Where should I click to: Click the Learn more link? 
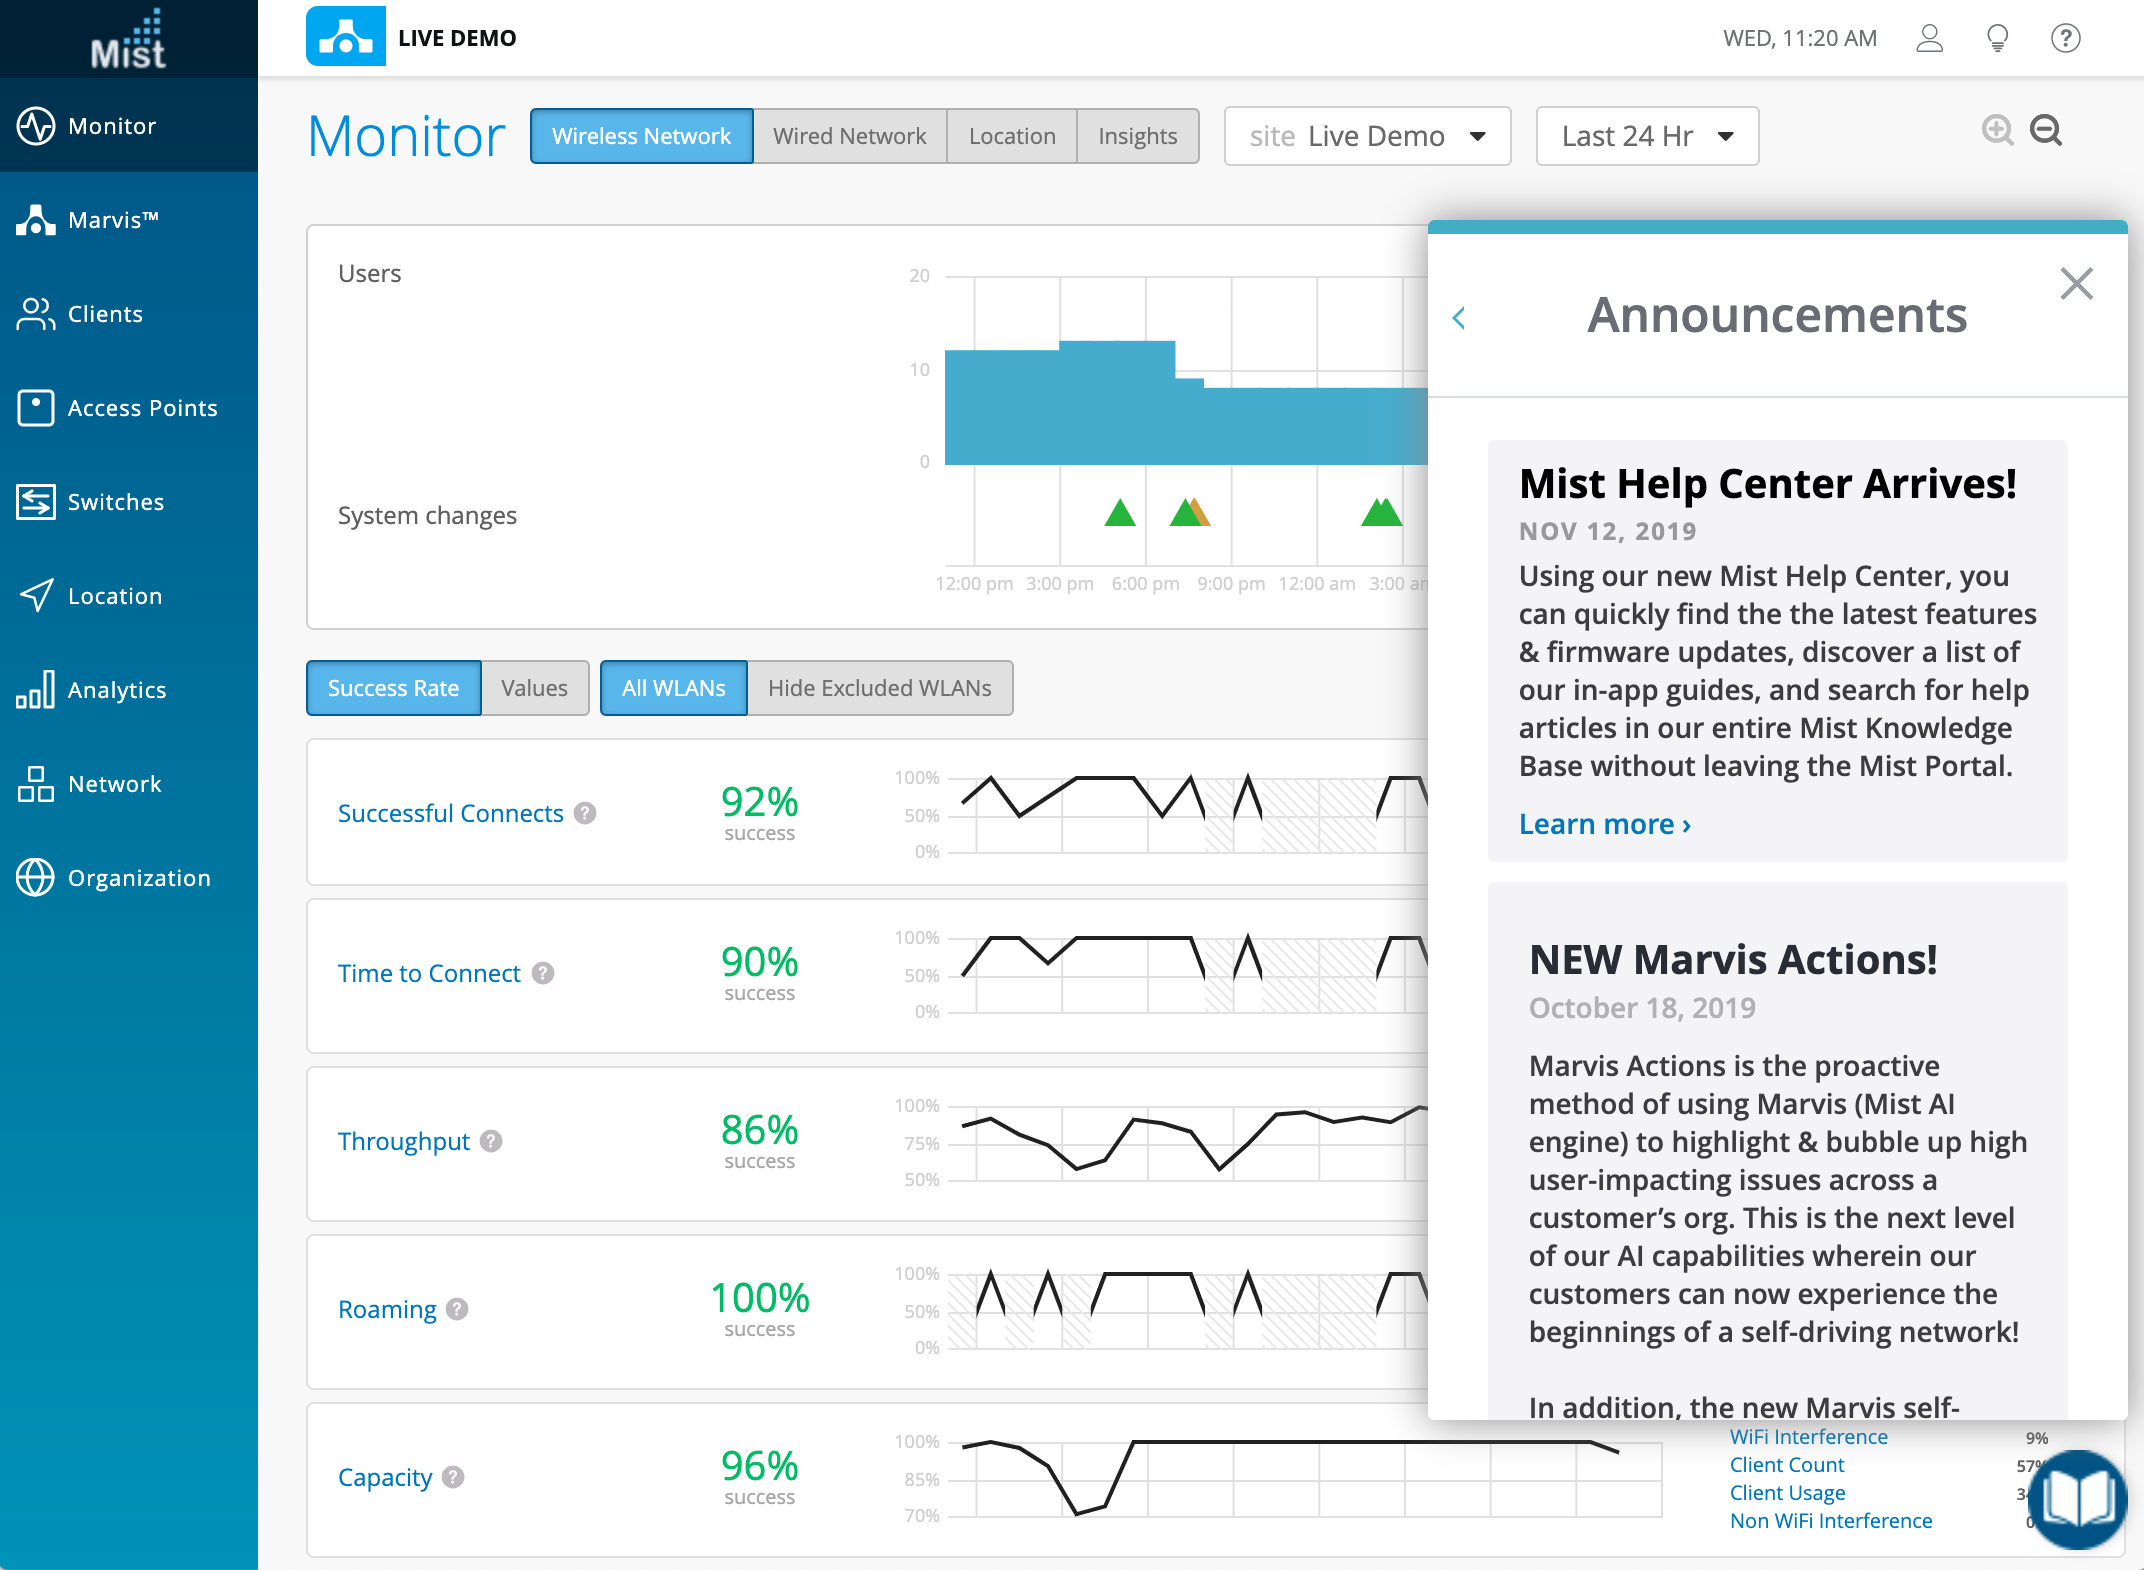1604,824
